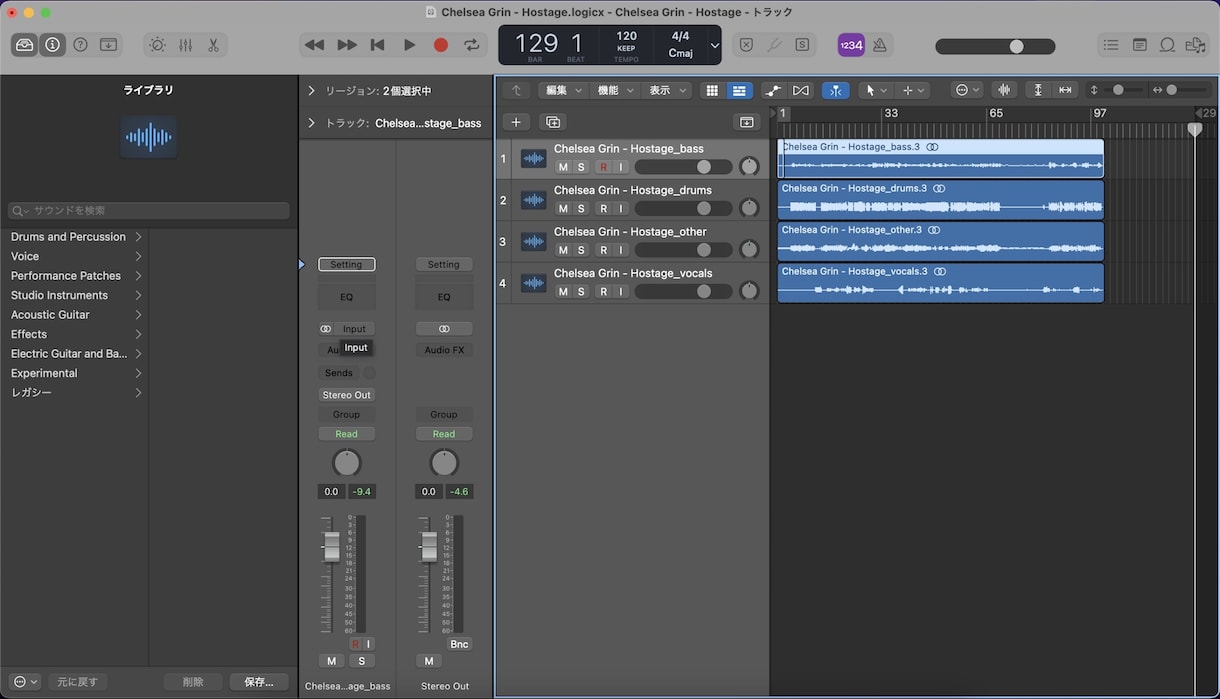This screenshot has width=1220, height=699.
Task: Switch to grid view button
Action: (712, 90)
